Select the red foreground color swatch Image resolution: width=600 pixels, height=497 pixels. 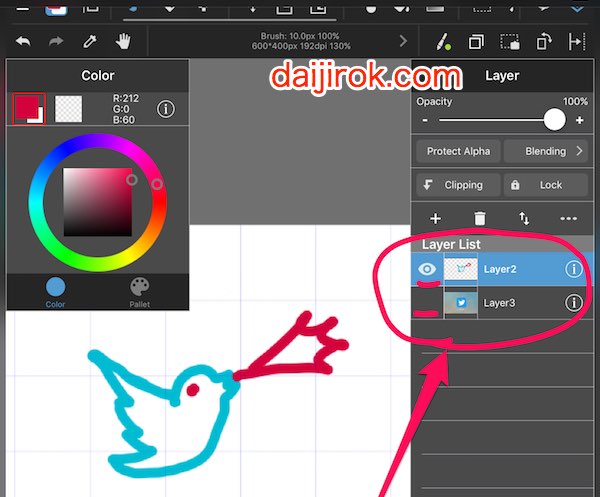click(x=29, y=109)
